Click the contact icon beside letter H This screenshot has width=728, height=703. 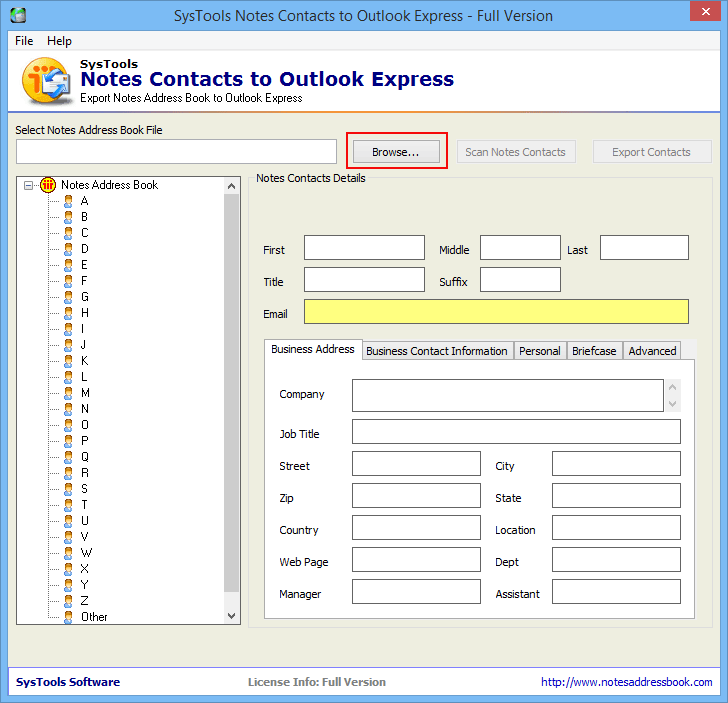68,313
